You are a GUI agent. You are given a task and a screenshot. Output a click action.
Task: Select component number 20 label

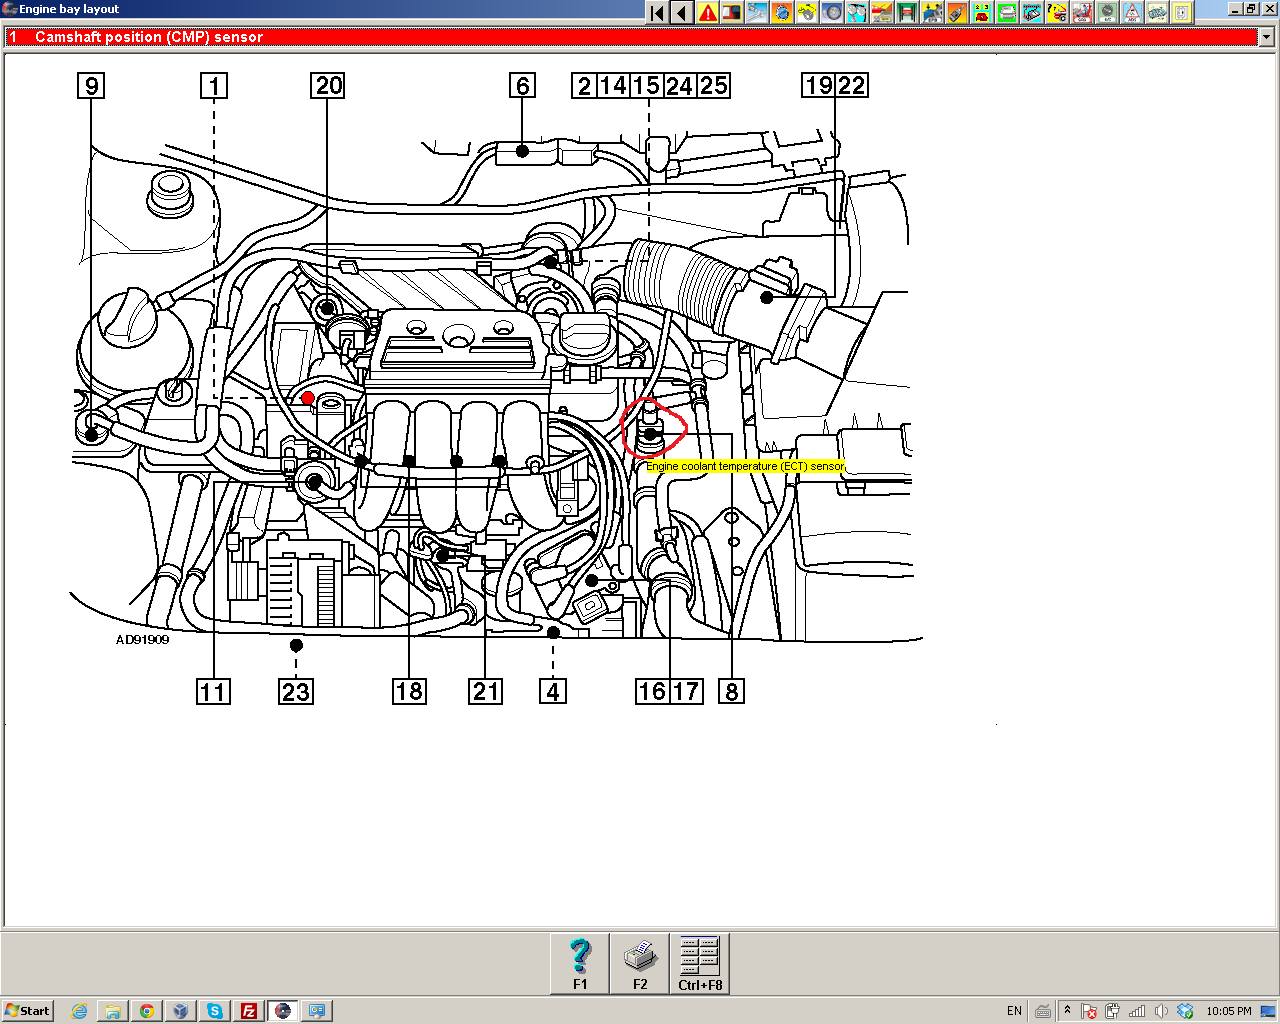(328, 86)
